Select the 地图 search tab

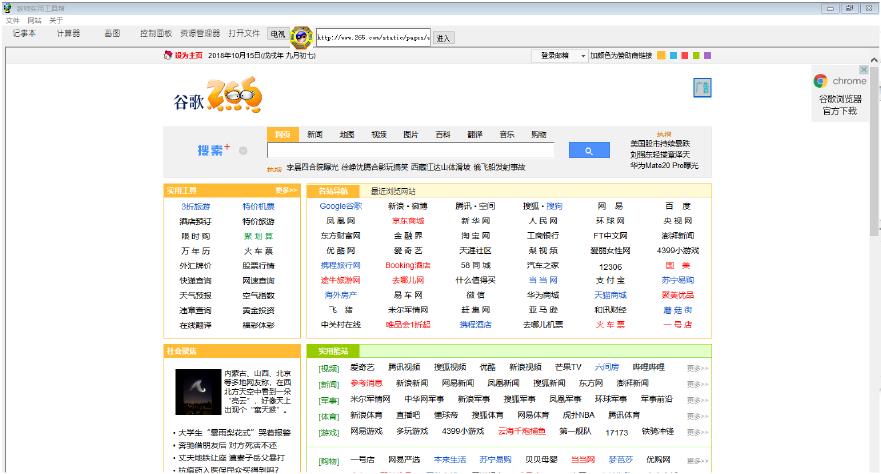(x=347, y=135)
